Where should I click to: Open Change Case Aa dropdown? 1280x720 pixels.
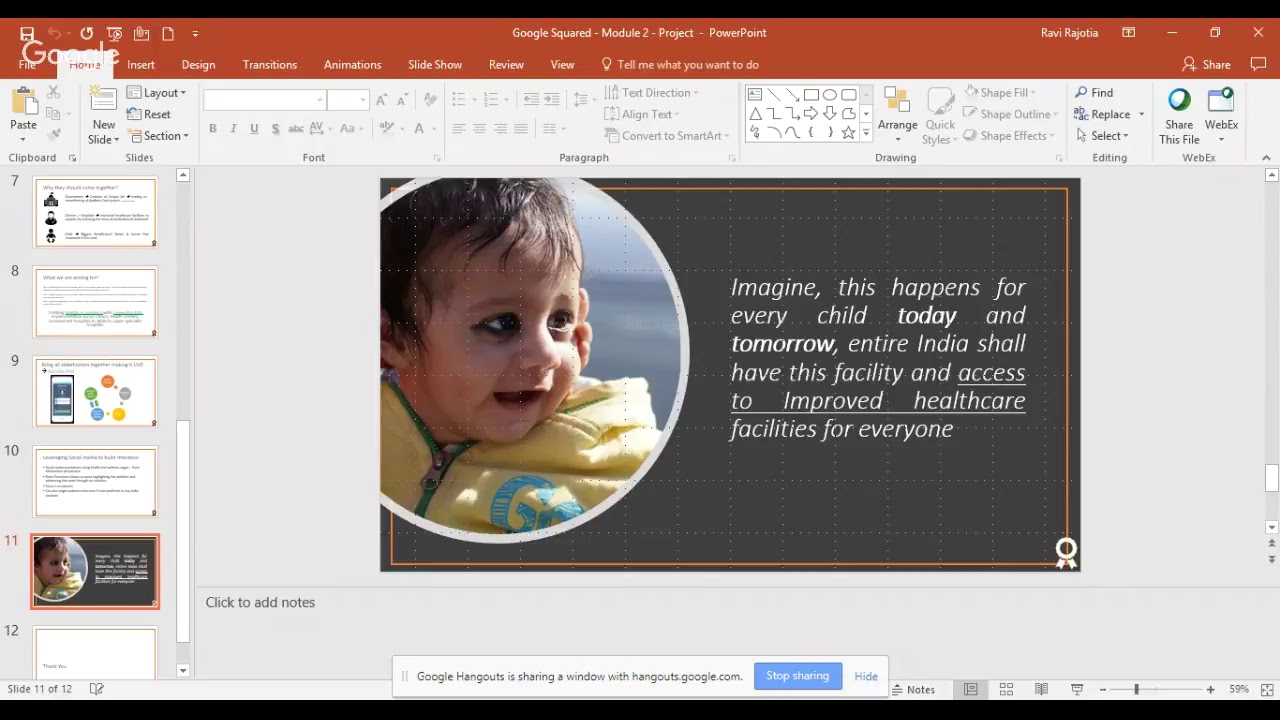point(352,129)
